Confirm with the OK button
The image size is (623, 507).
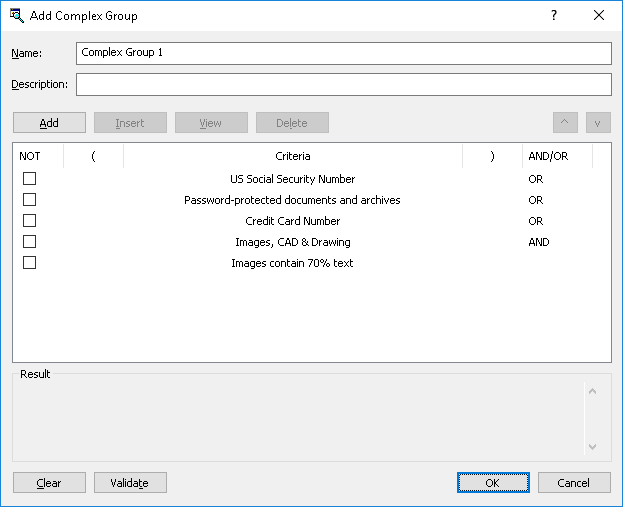pyautogui.click(x=492, y=483)
